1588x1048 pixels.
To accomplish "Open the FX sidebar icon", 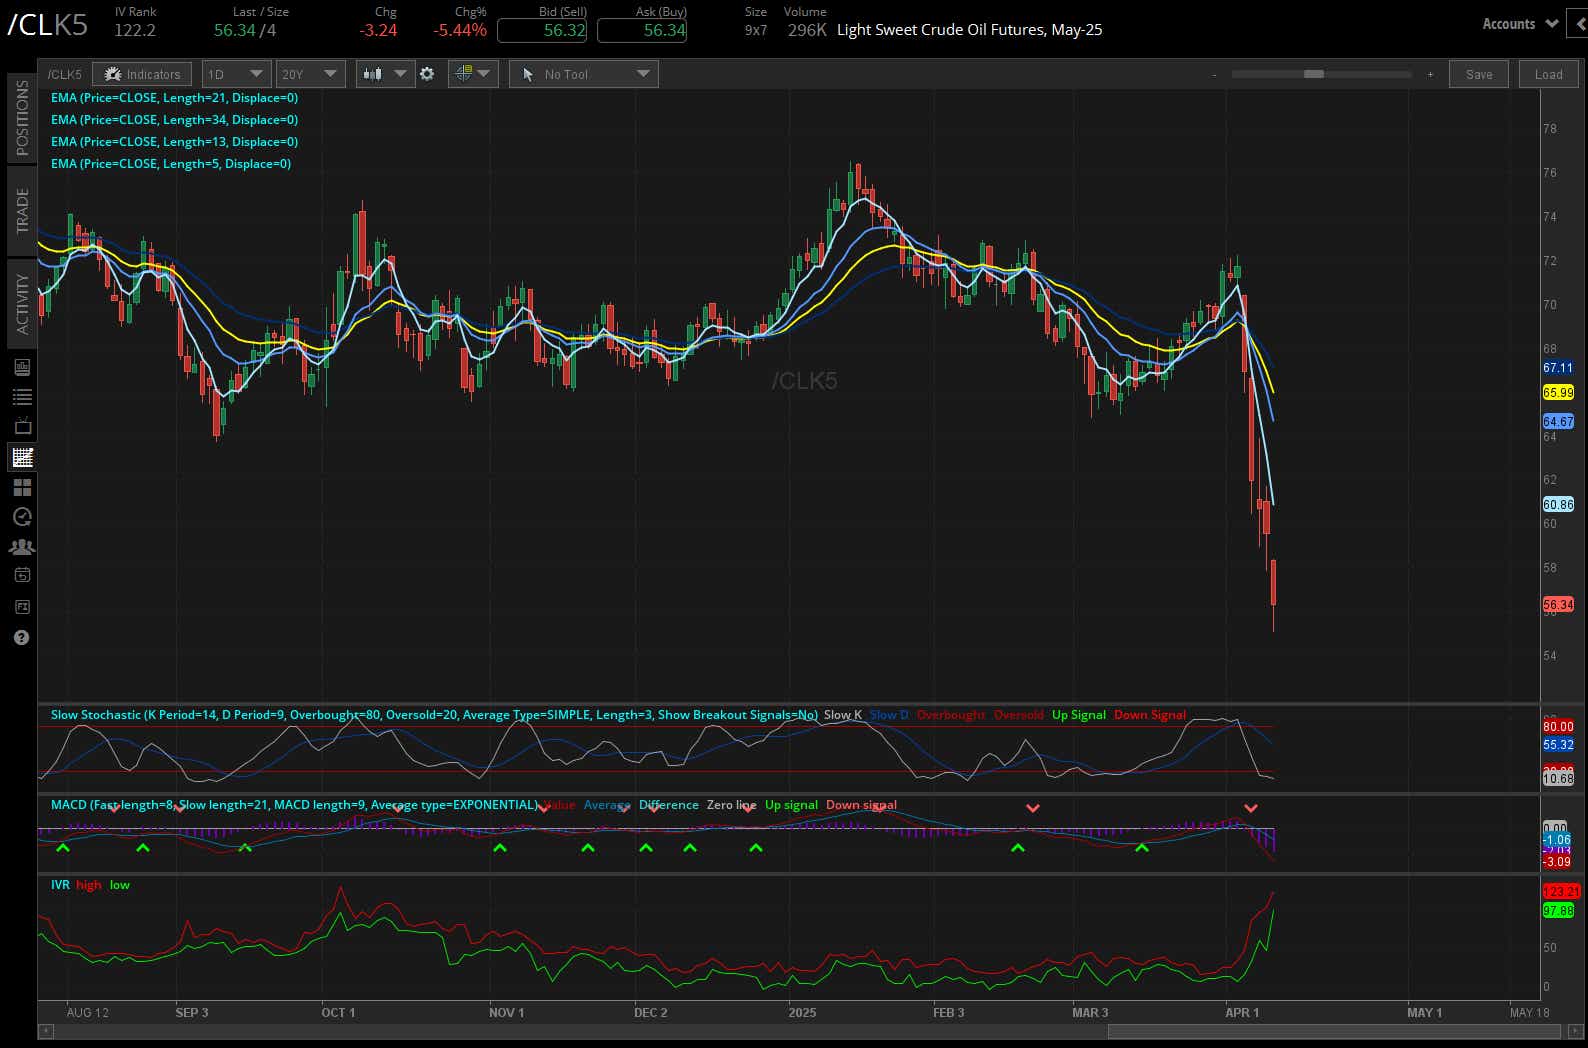I will pyautogui.click(x=21, y=607).
